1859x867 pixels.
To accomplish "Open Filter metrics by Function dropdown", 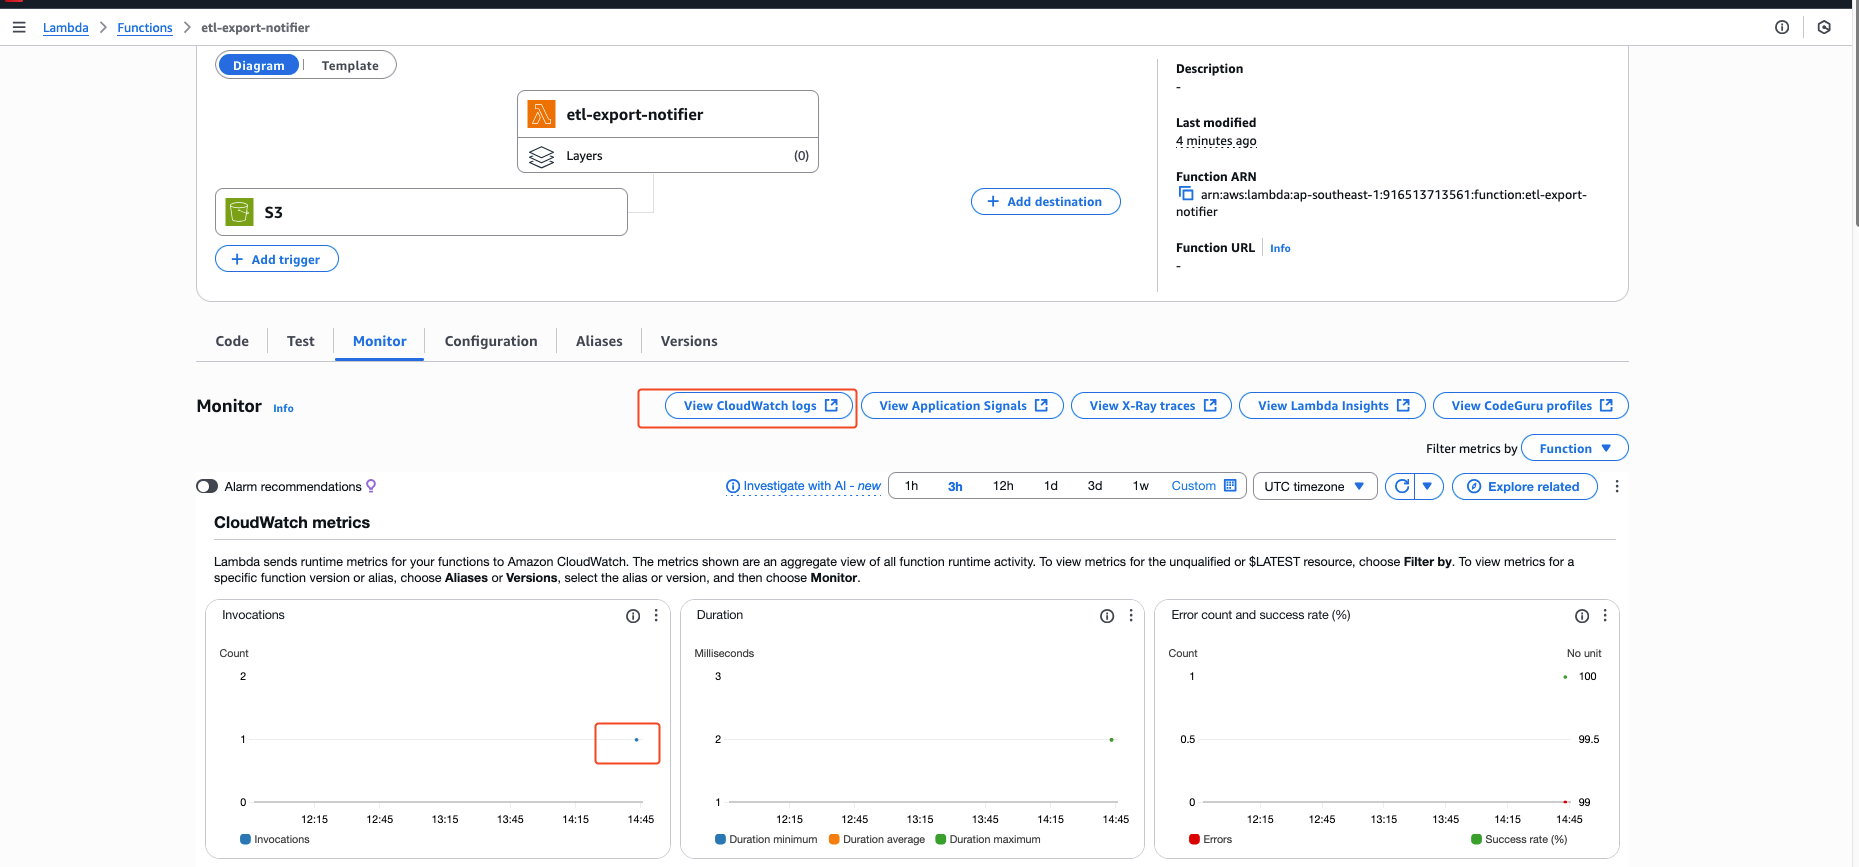I will coord(1574,448).
